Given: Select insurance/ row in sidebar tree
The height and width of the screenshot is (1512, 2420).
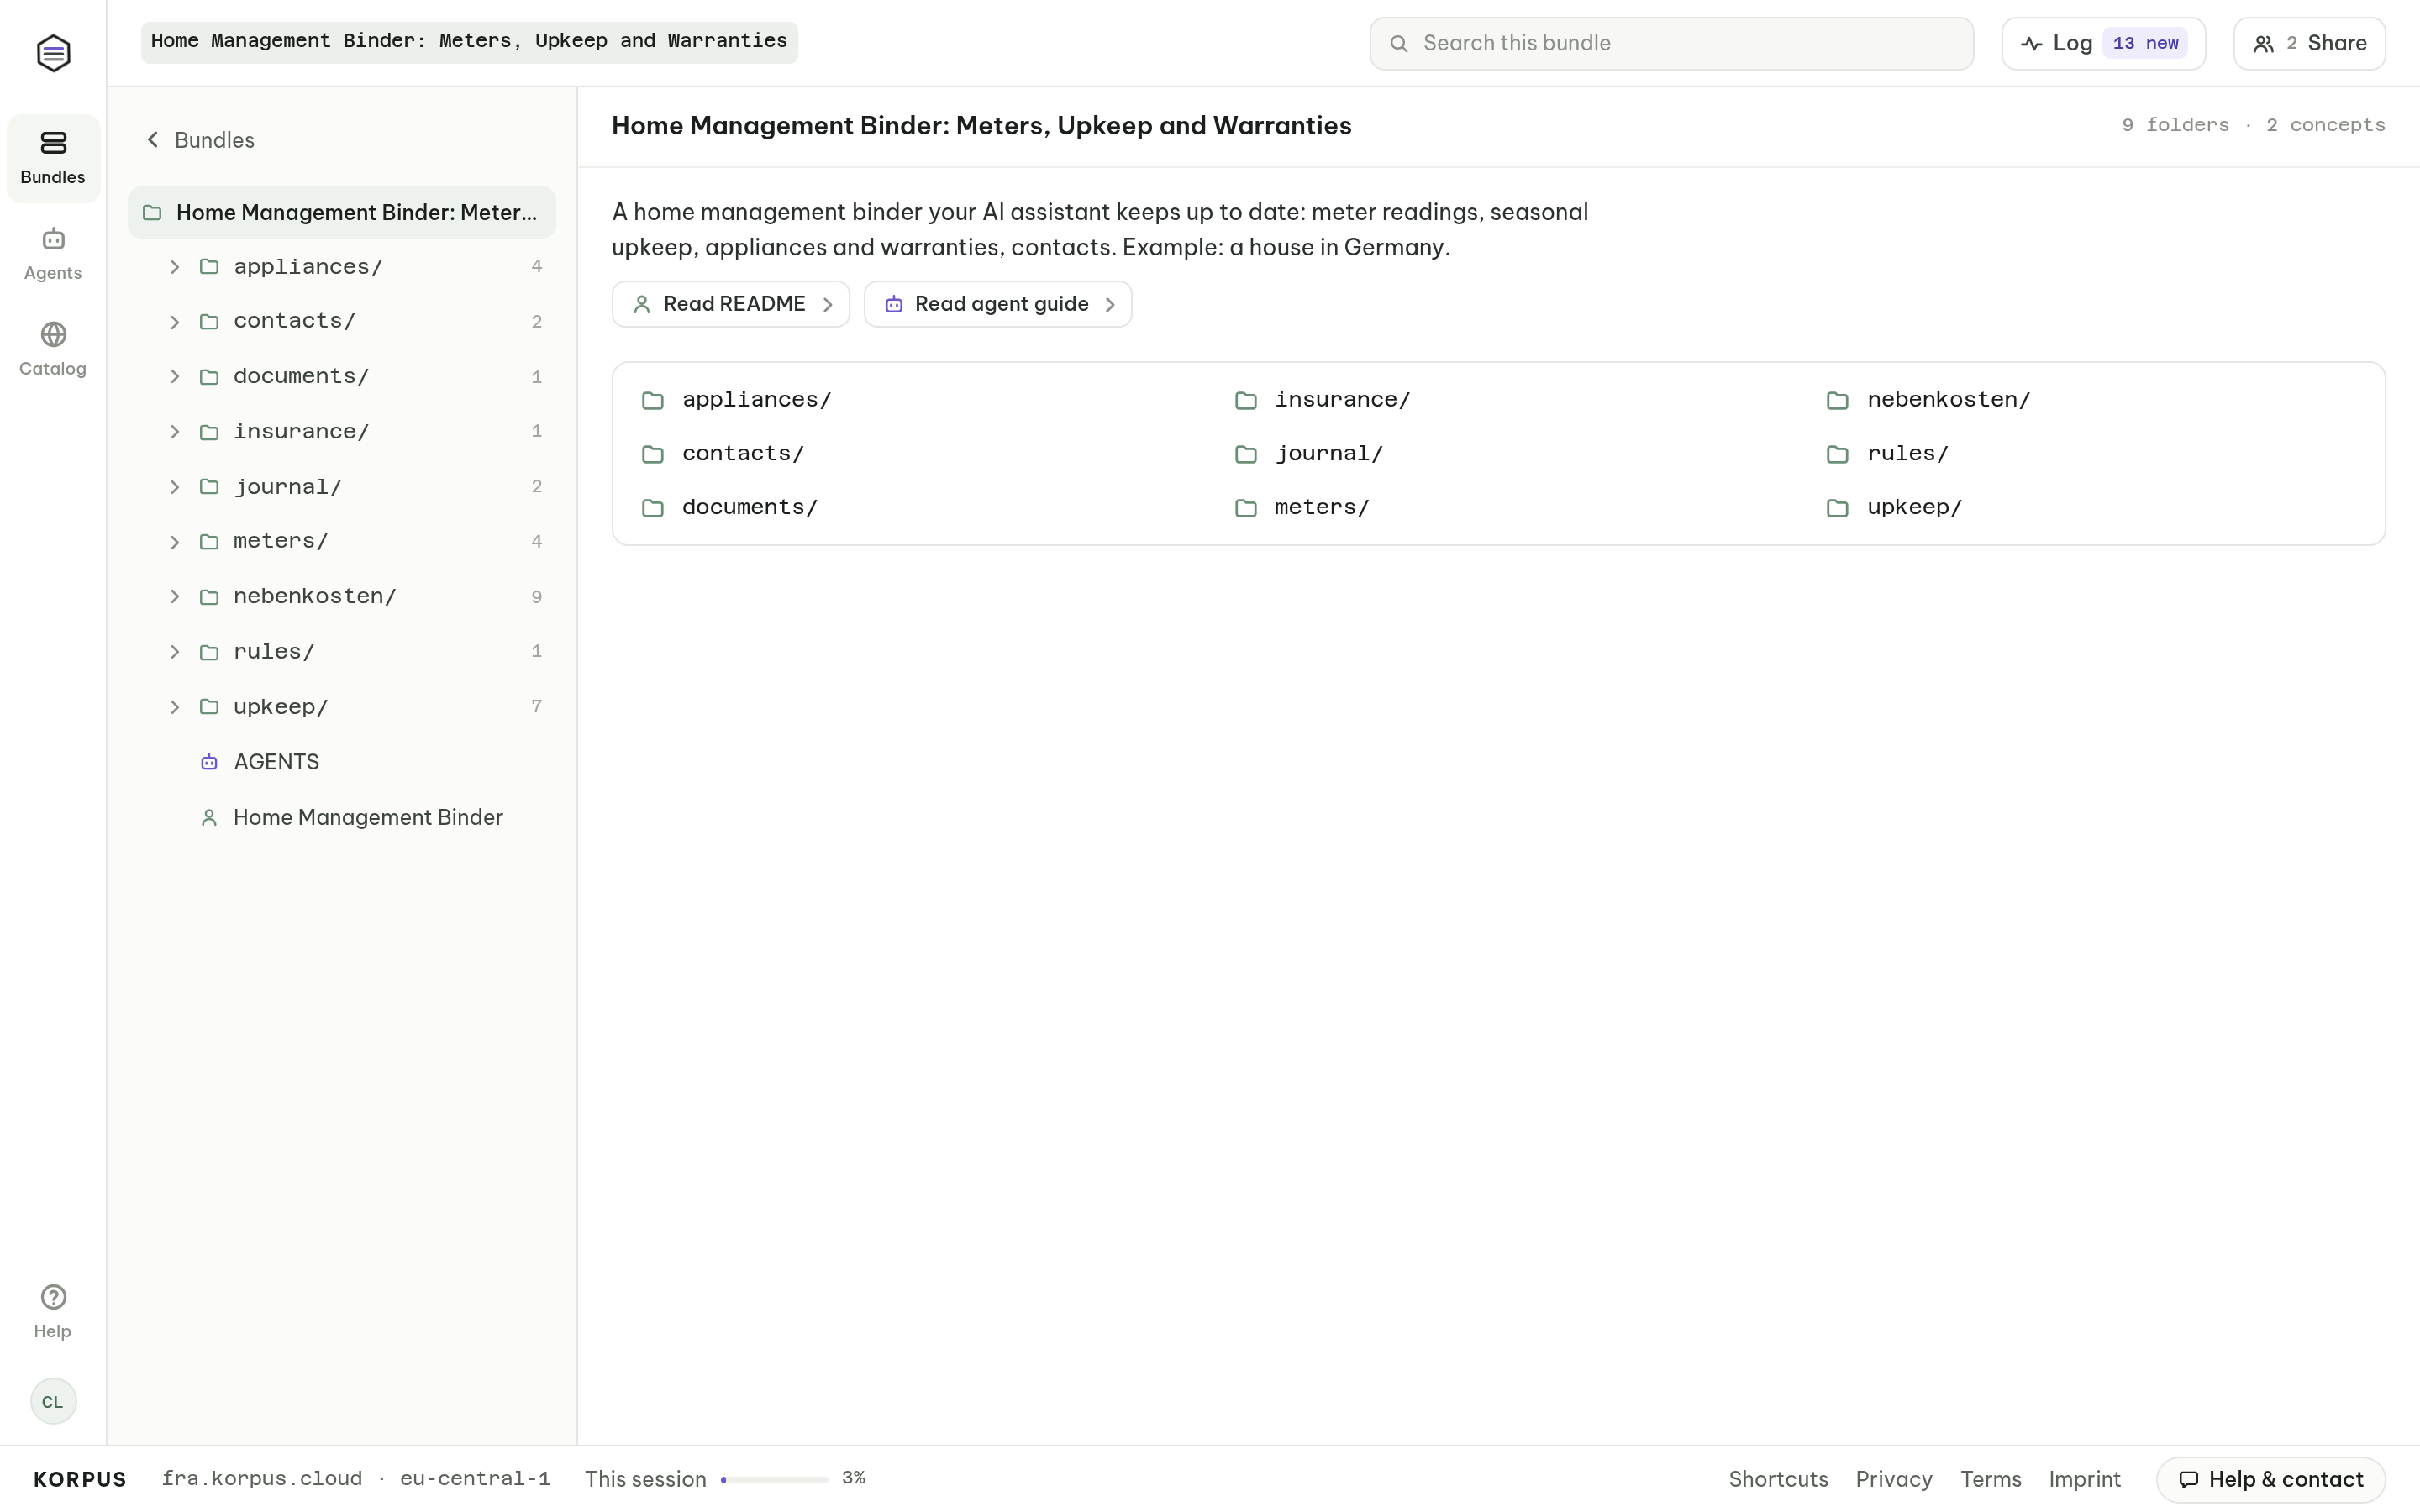Looking at the screenshot, I should click(342, 432).
